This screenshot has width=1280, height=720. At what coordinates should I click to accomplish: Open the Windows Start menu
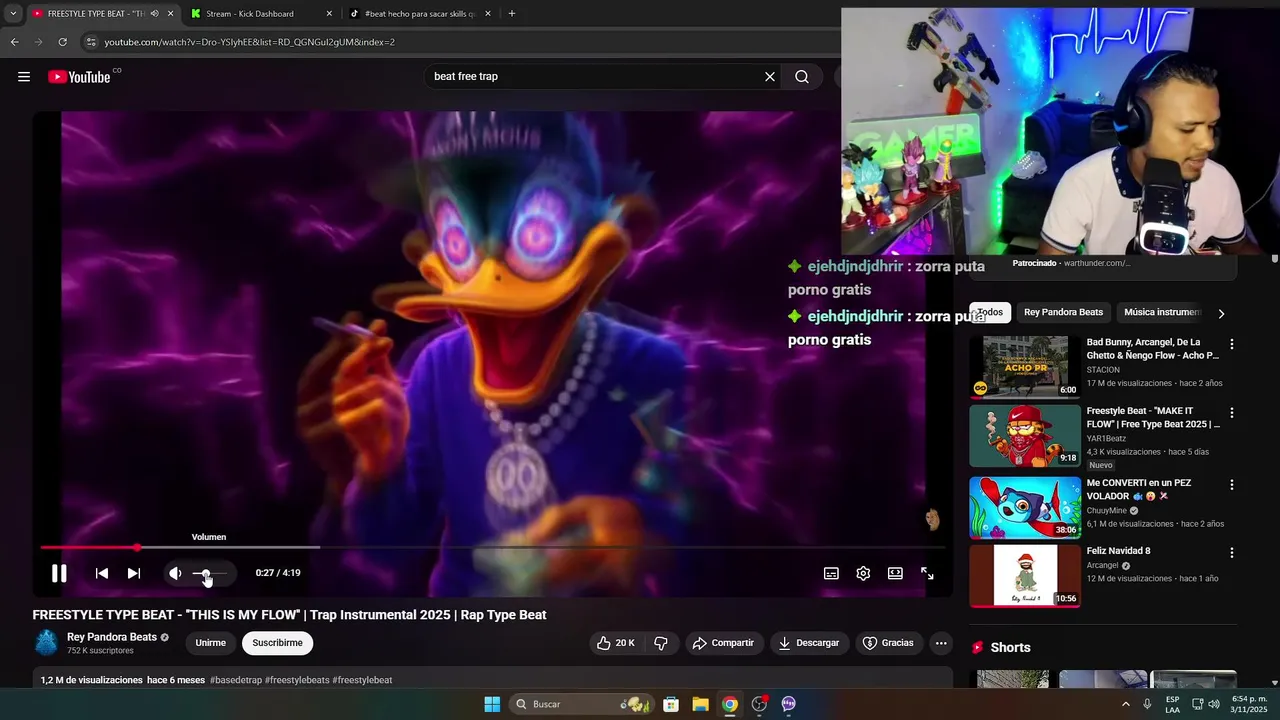(x=492, y=704)
